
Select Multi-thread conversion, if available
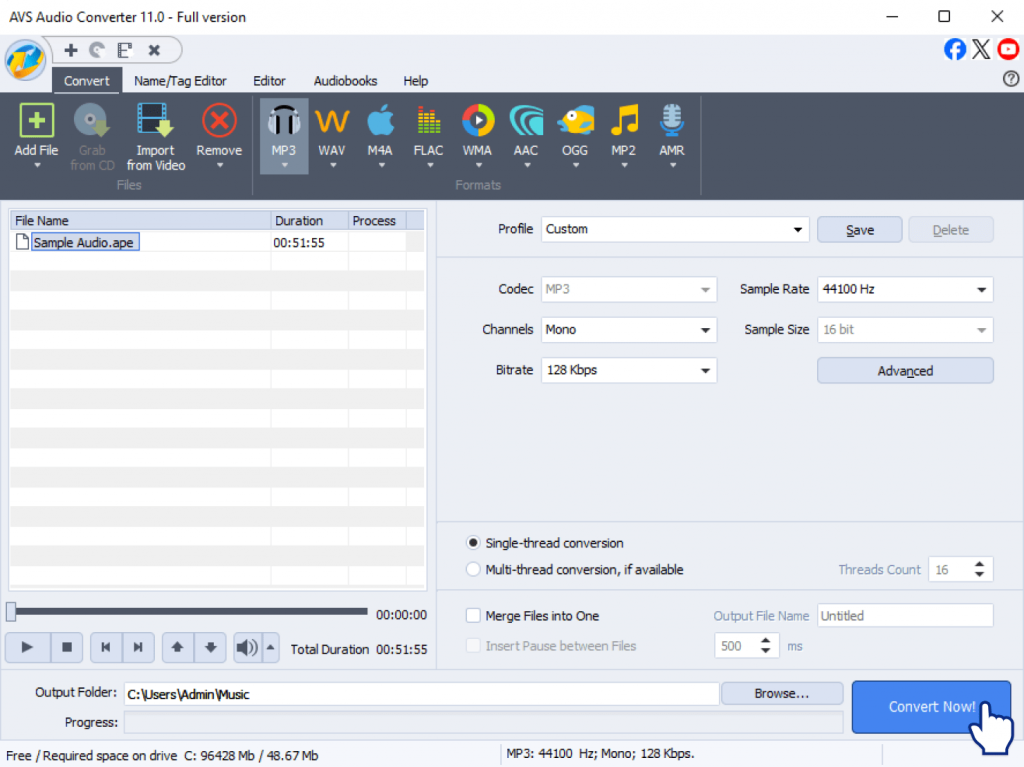[x=473, y=570]
